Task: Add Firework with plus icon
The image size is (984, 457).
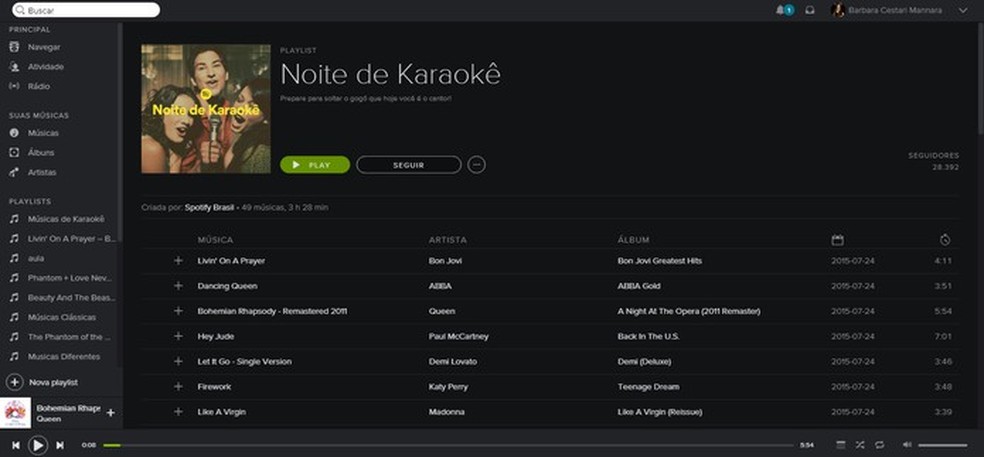Action: coord(178,387)
